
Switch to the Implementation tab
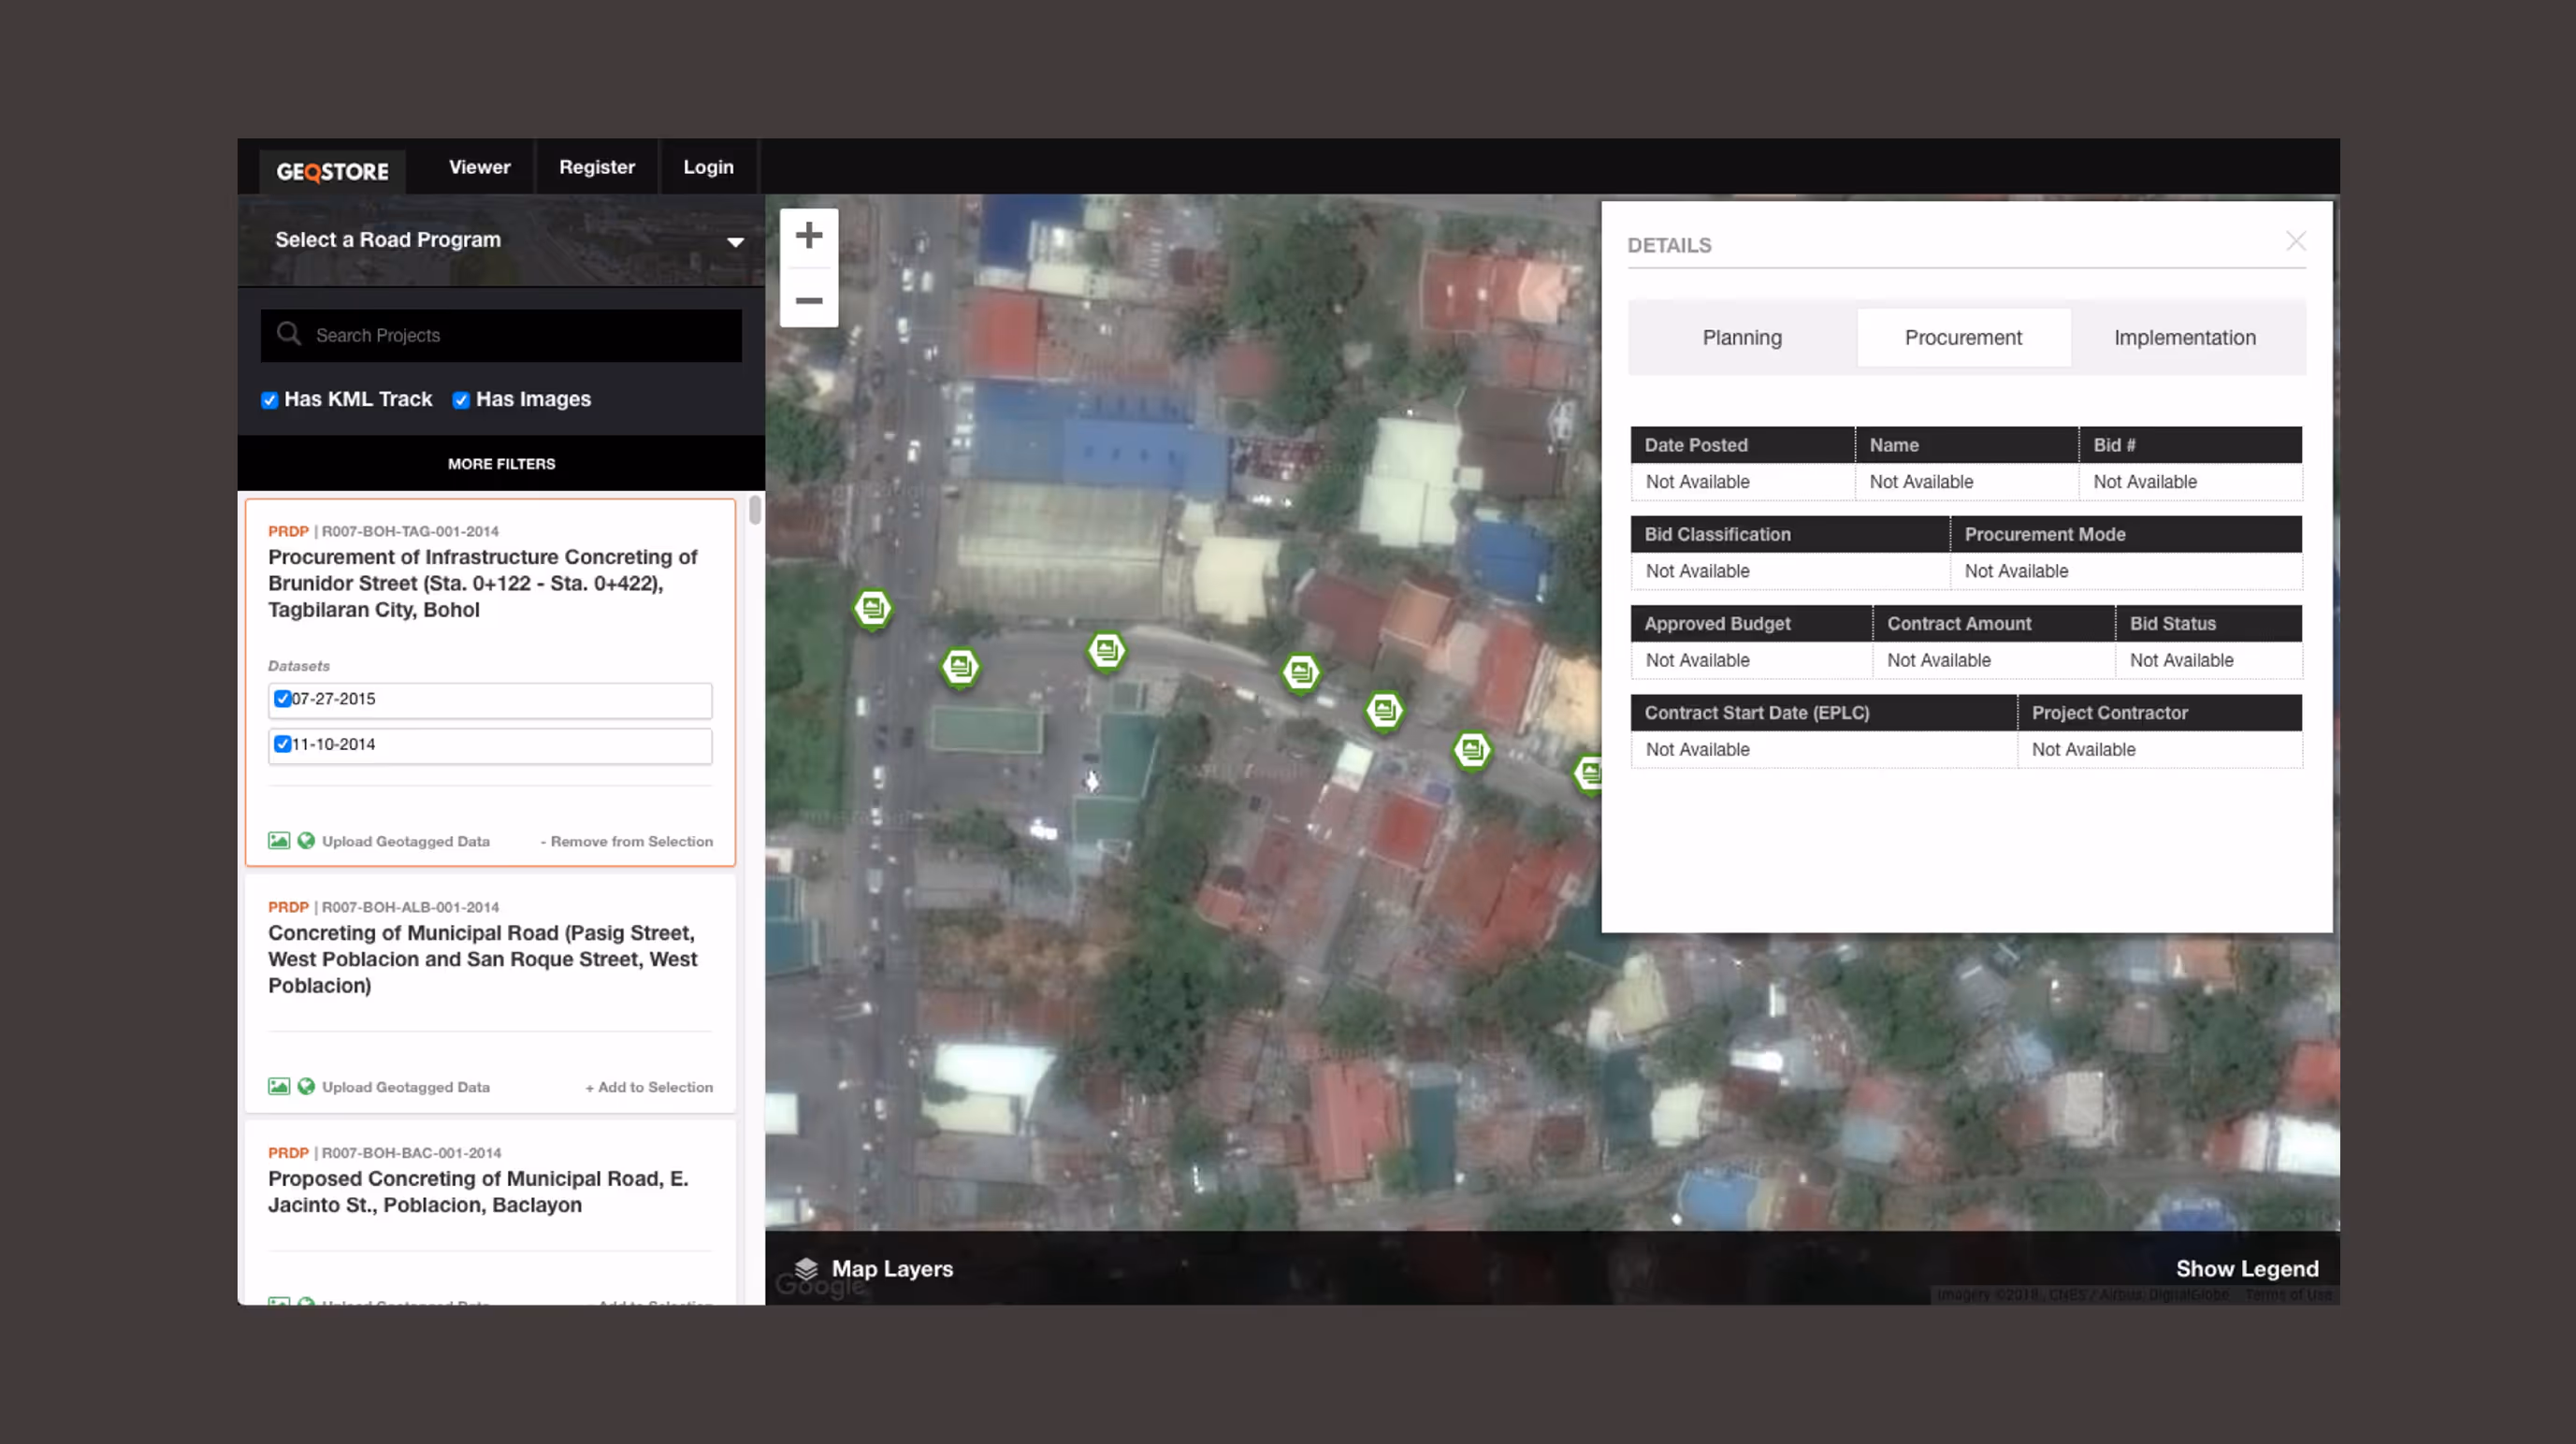click(x=2184, y=337)
